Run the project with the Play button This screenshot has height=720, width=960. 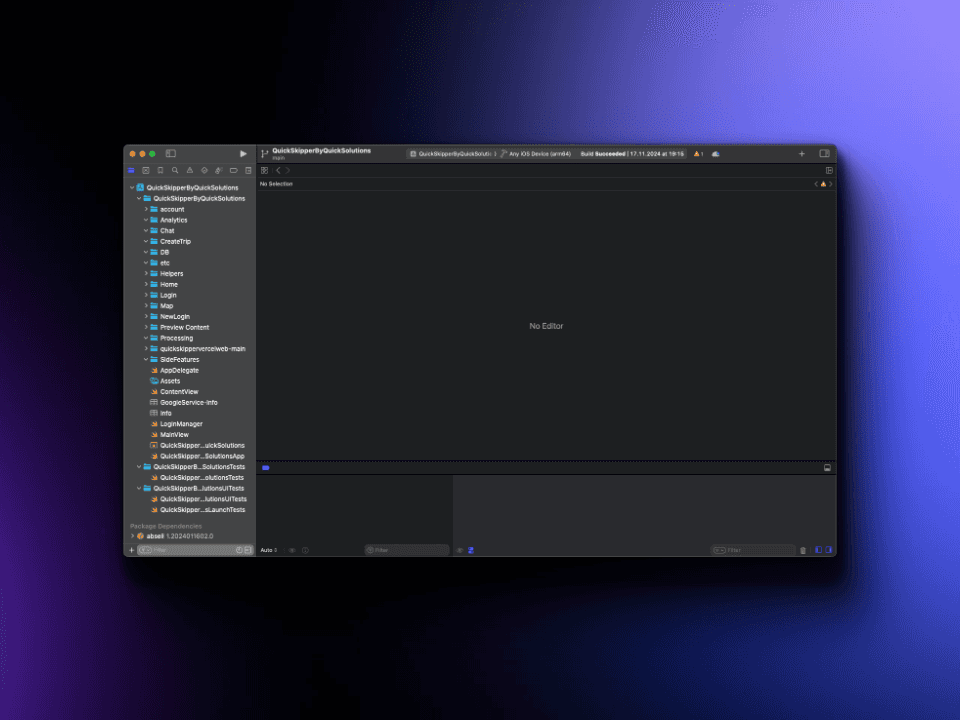243,154
